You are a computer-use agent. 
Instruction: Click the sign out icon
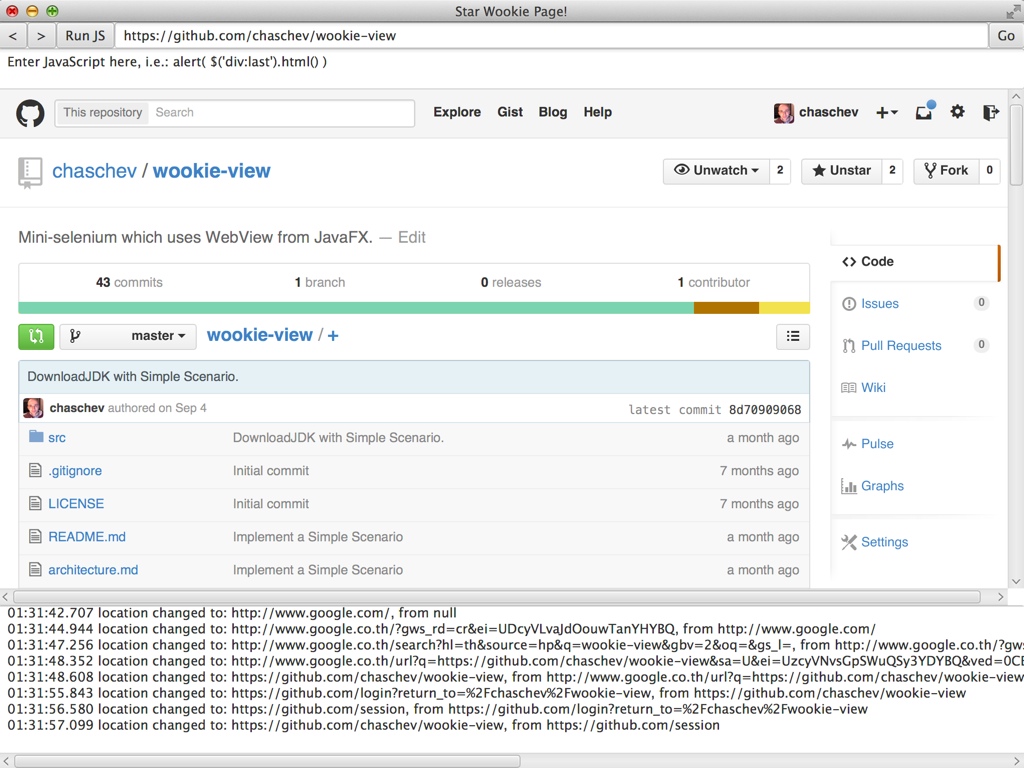coord(991,112)
